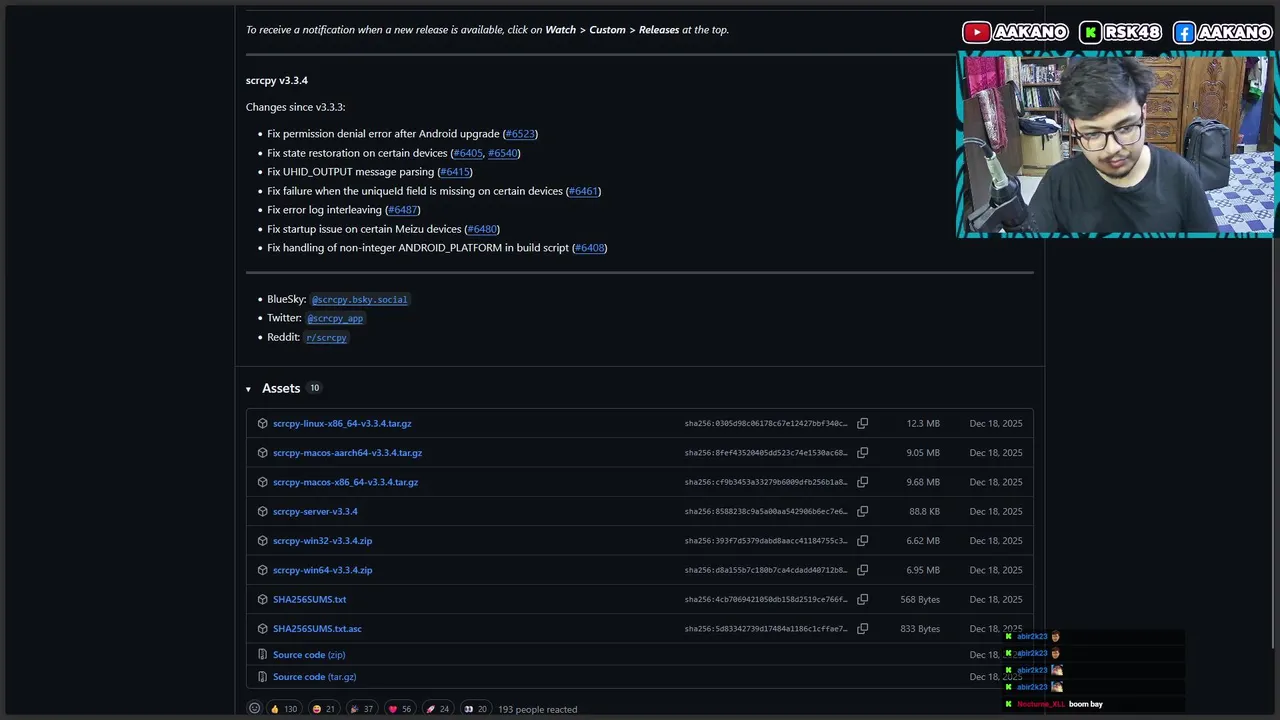
Task: Toggle eyes reaction with 20
Action: (475, 709)
